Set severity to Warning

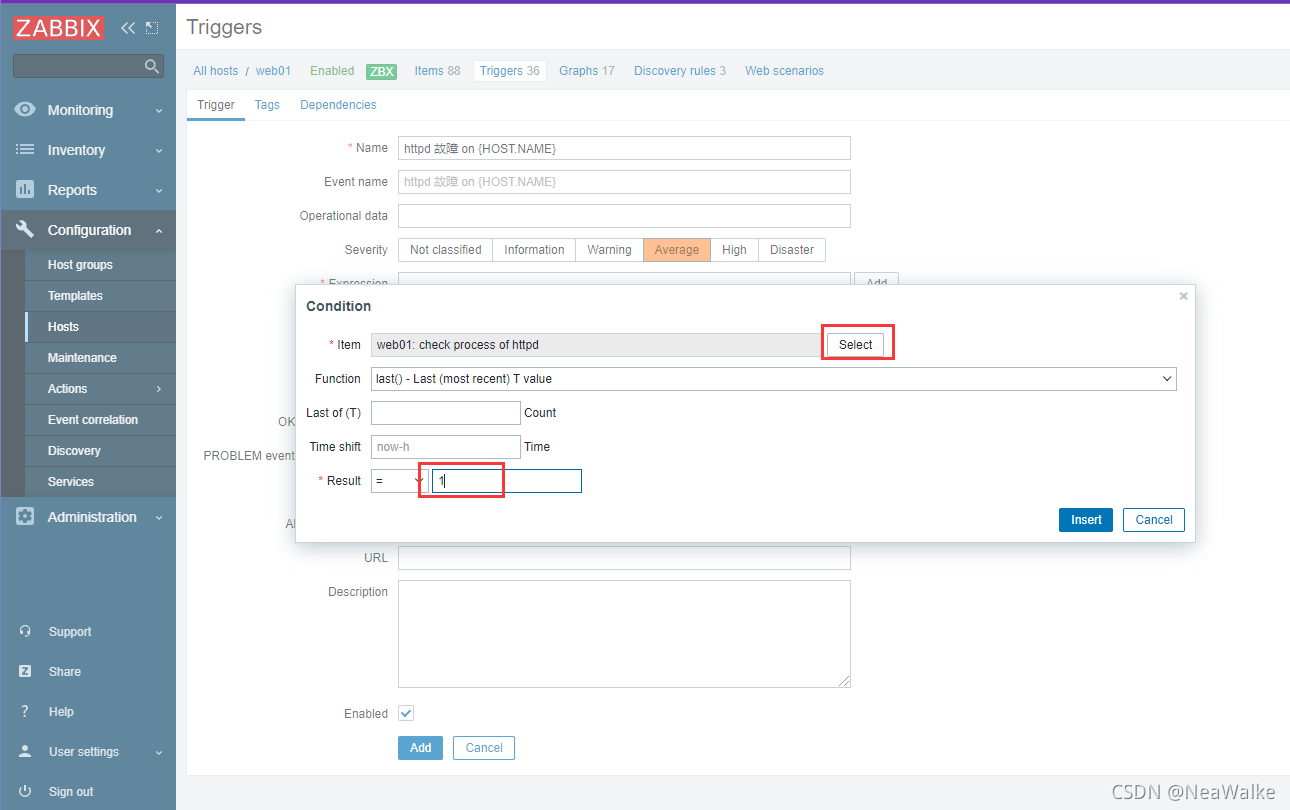coord(609,250)
